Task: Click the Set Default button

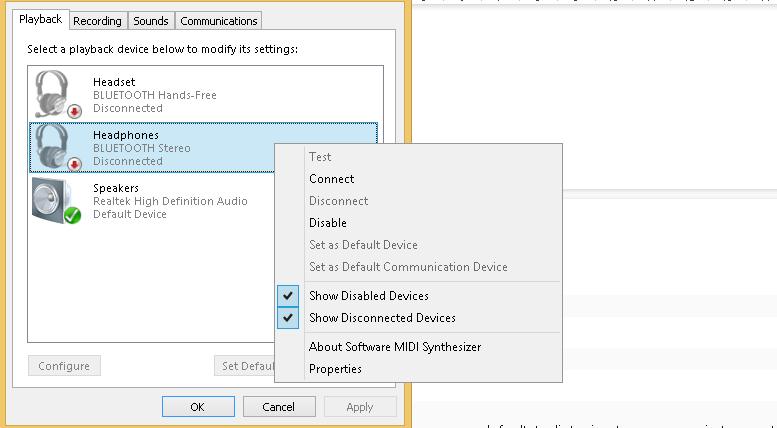Action: pyautogui.click(x=245, y=366)
